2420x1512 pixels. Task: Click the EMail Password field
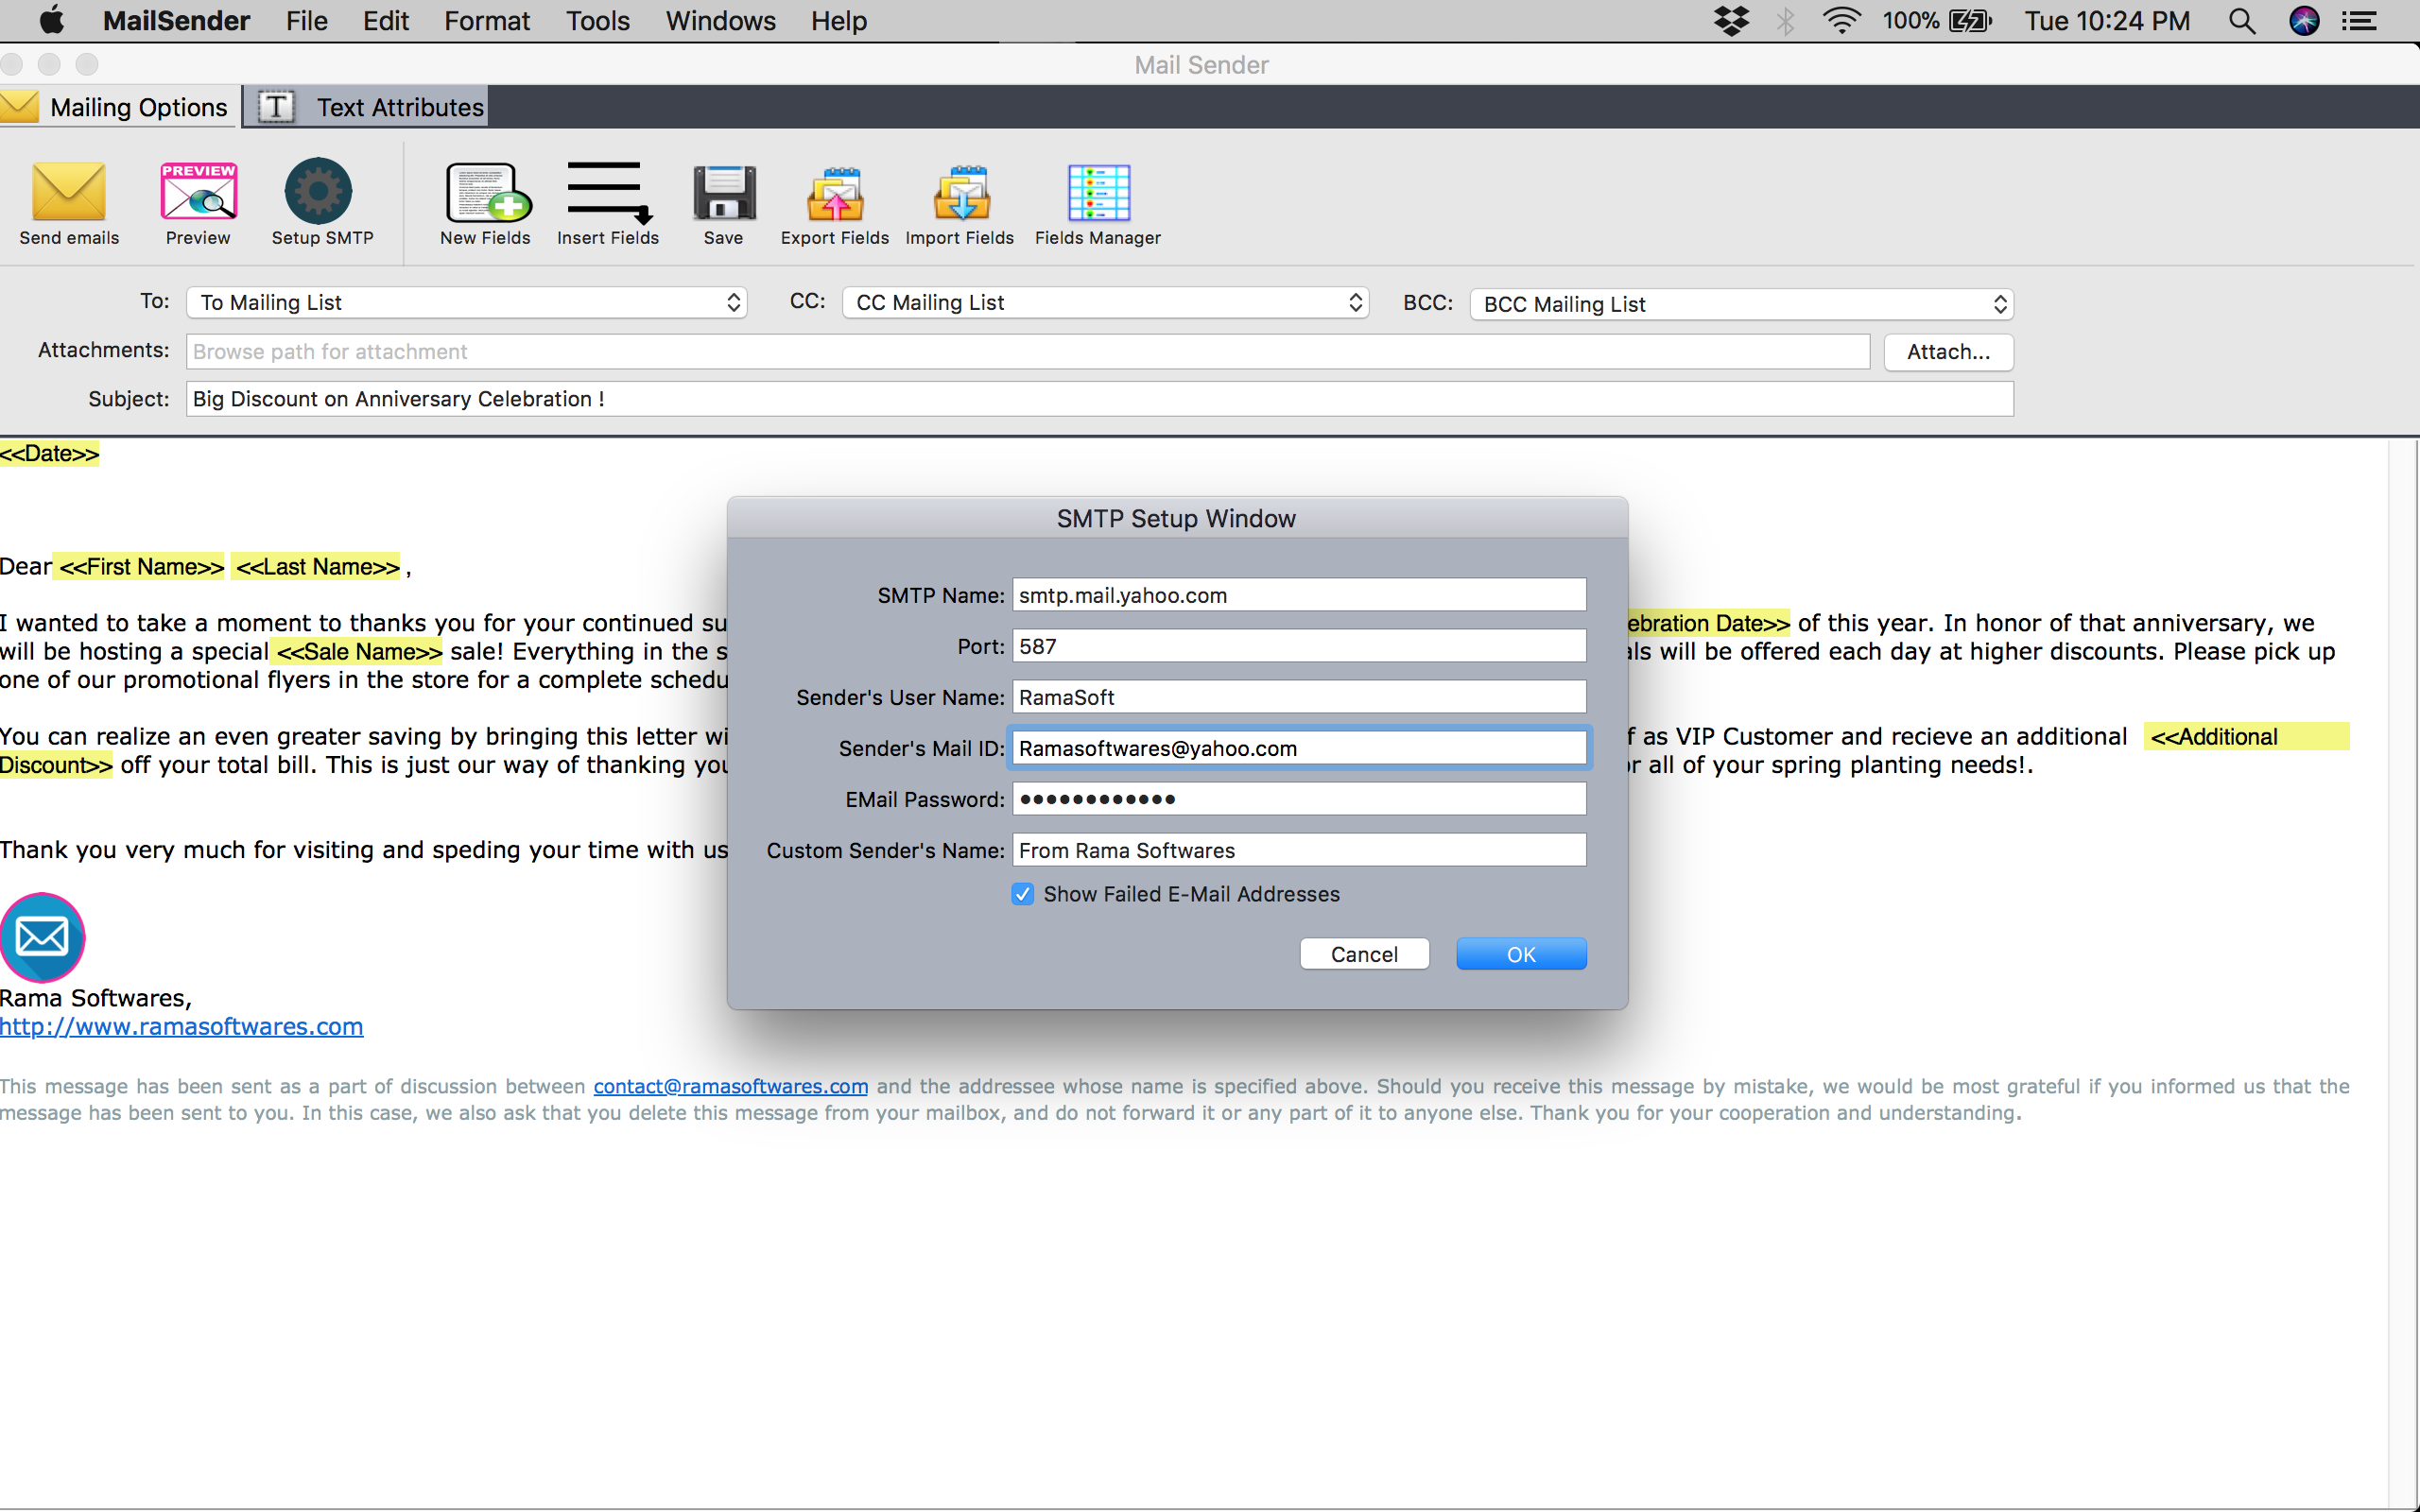pyautogui.click(x=1299, y=799)
